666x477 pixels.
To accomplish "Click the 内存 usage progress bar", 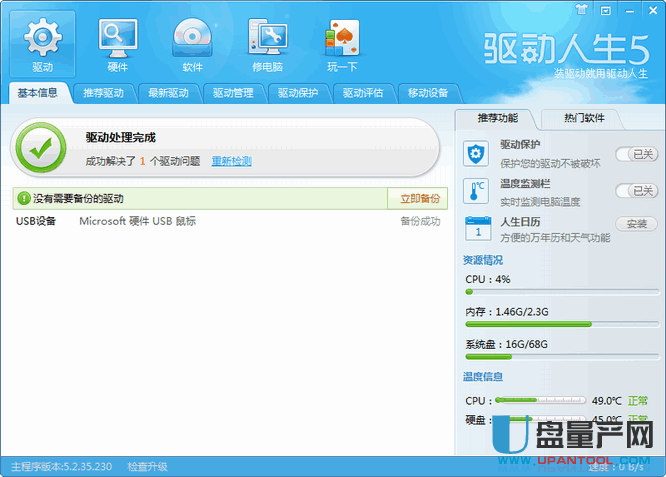I will tap(562, 324).
